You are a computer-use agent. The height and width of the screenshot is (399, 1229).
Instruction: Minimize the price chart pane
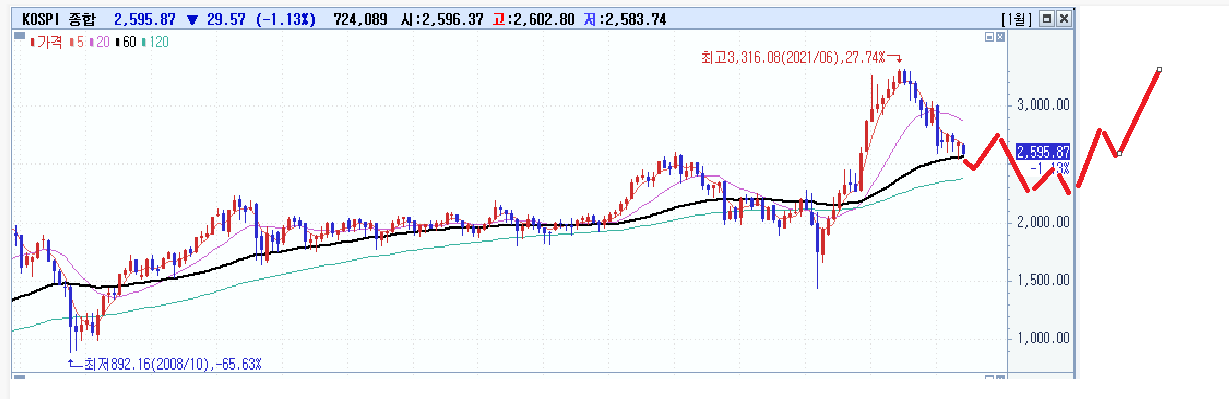tap(989, 37)
